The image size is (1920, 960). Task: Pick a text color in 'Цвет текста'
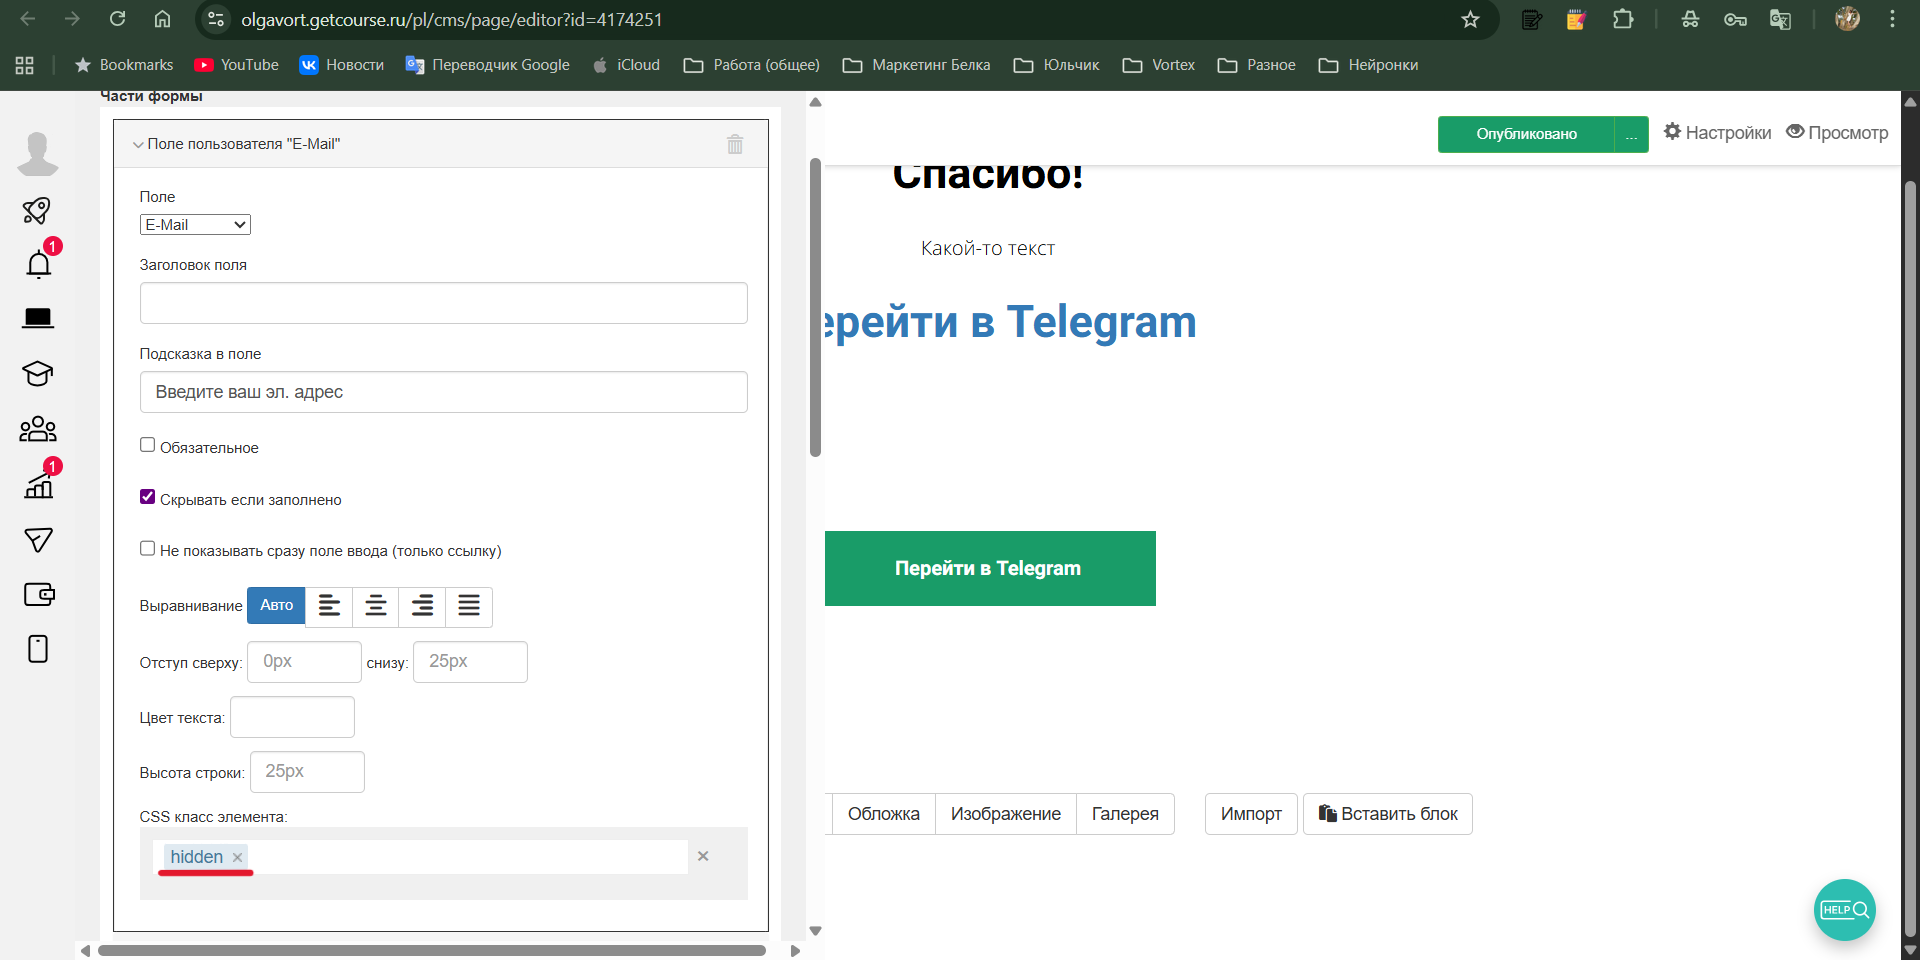point(291,716)
